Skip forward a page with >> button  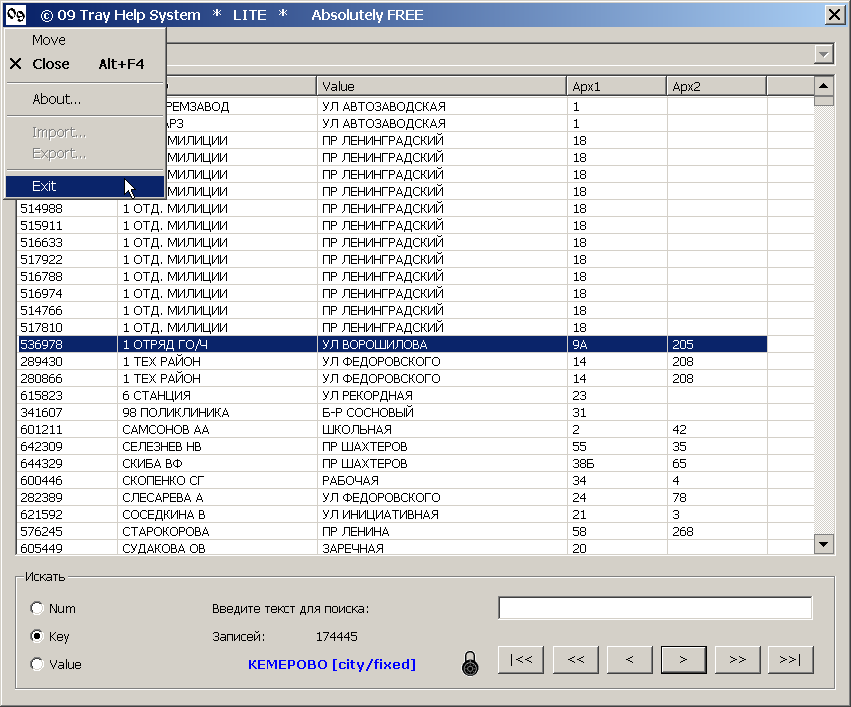(x=737, y=660)
